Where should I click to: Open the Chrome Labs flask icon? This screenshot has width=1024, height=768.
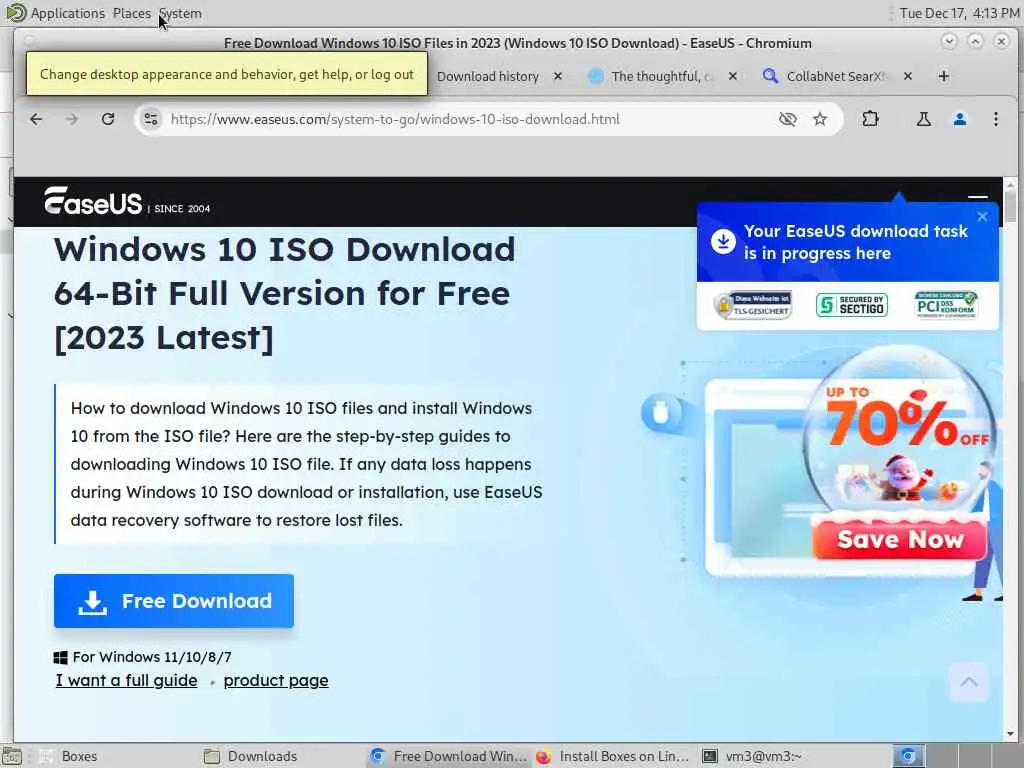[x=923, y=119]
